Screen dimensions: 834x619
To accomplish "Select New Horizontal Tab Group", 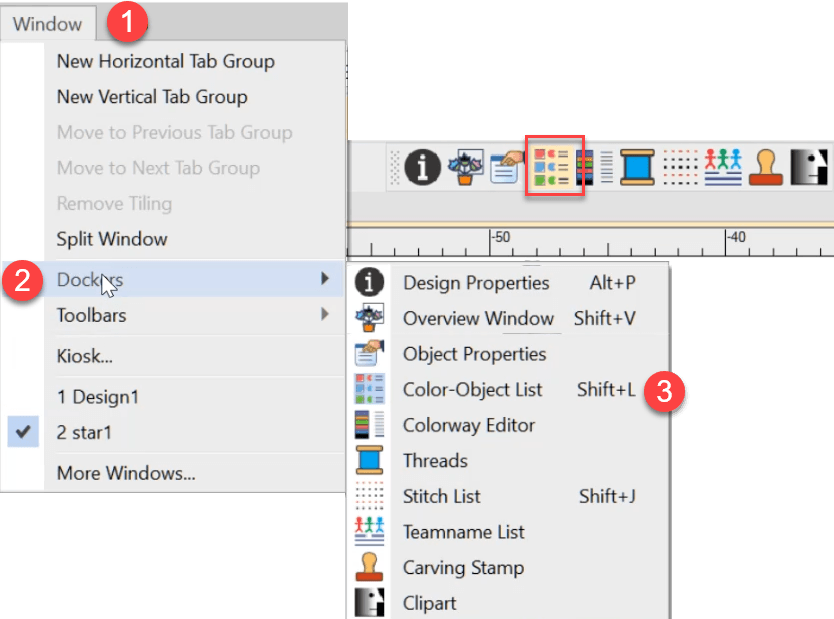I will pyautogui.click(x=165, y=61).
